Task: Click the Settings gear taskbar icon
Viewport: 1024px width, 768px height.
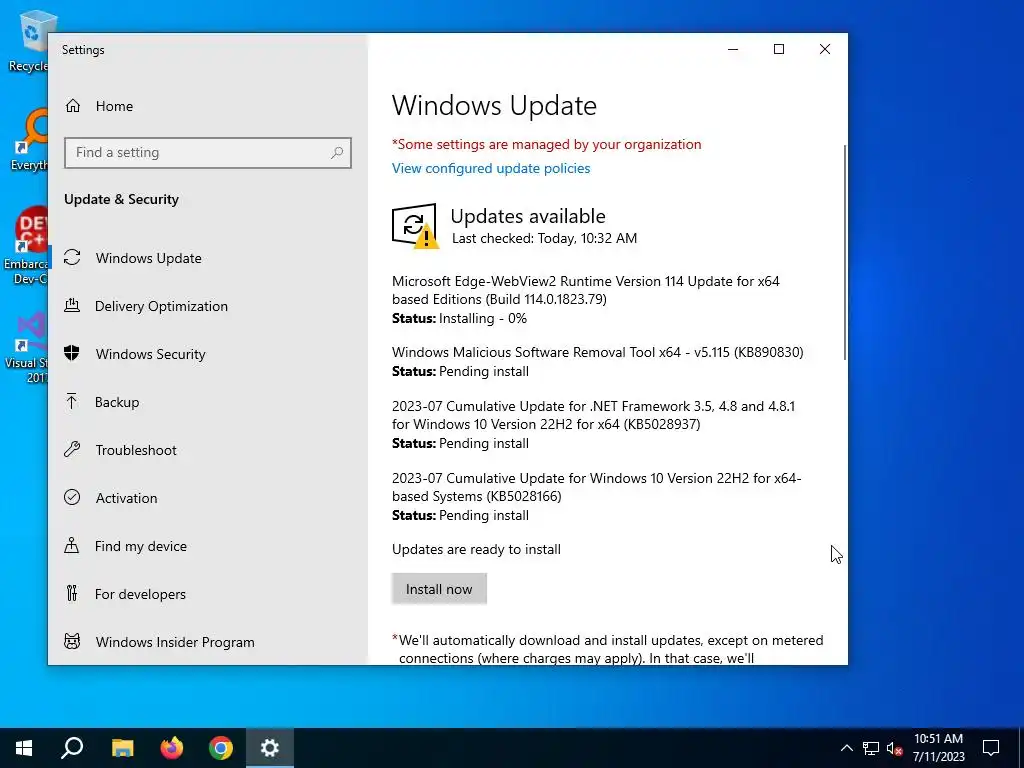Action: (x=270, y=748)
